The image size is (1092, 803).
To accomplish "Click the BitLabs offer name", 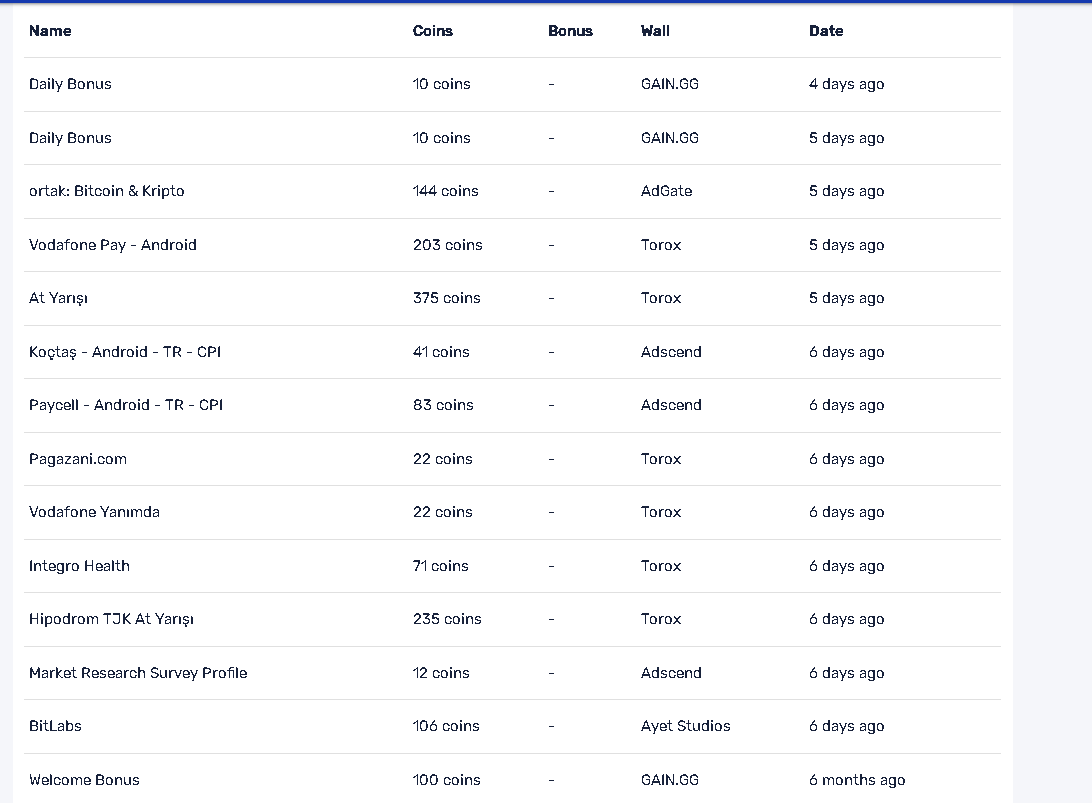I will 55,726.
